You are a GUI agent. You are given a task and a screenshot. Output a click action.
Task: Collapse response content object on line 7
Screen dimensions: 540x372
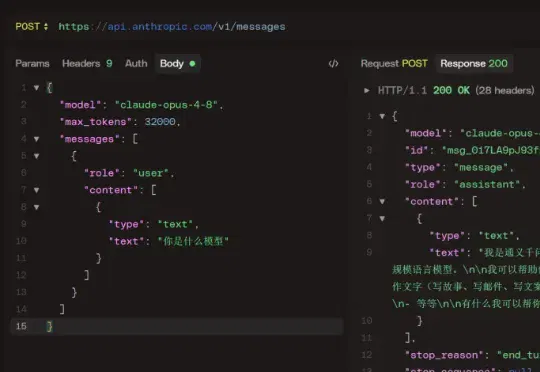(x=382, y=218)
